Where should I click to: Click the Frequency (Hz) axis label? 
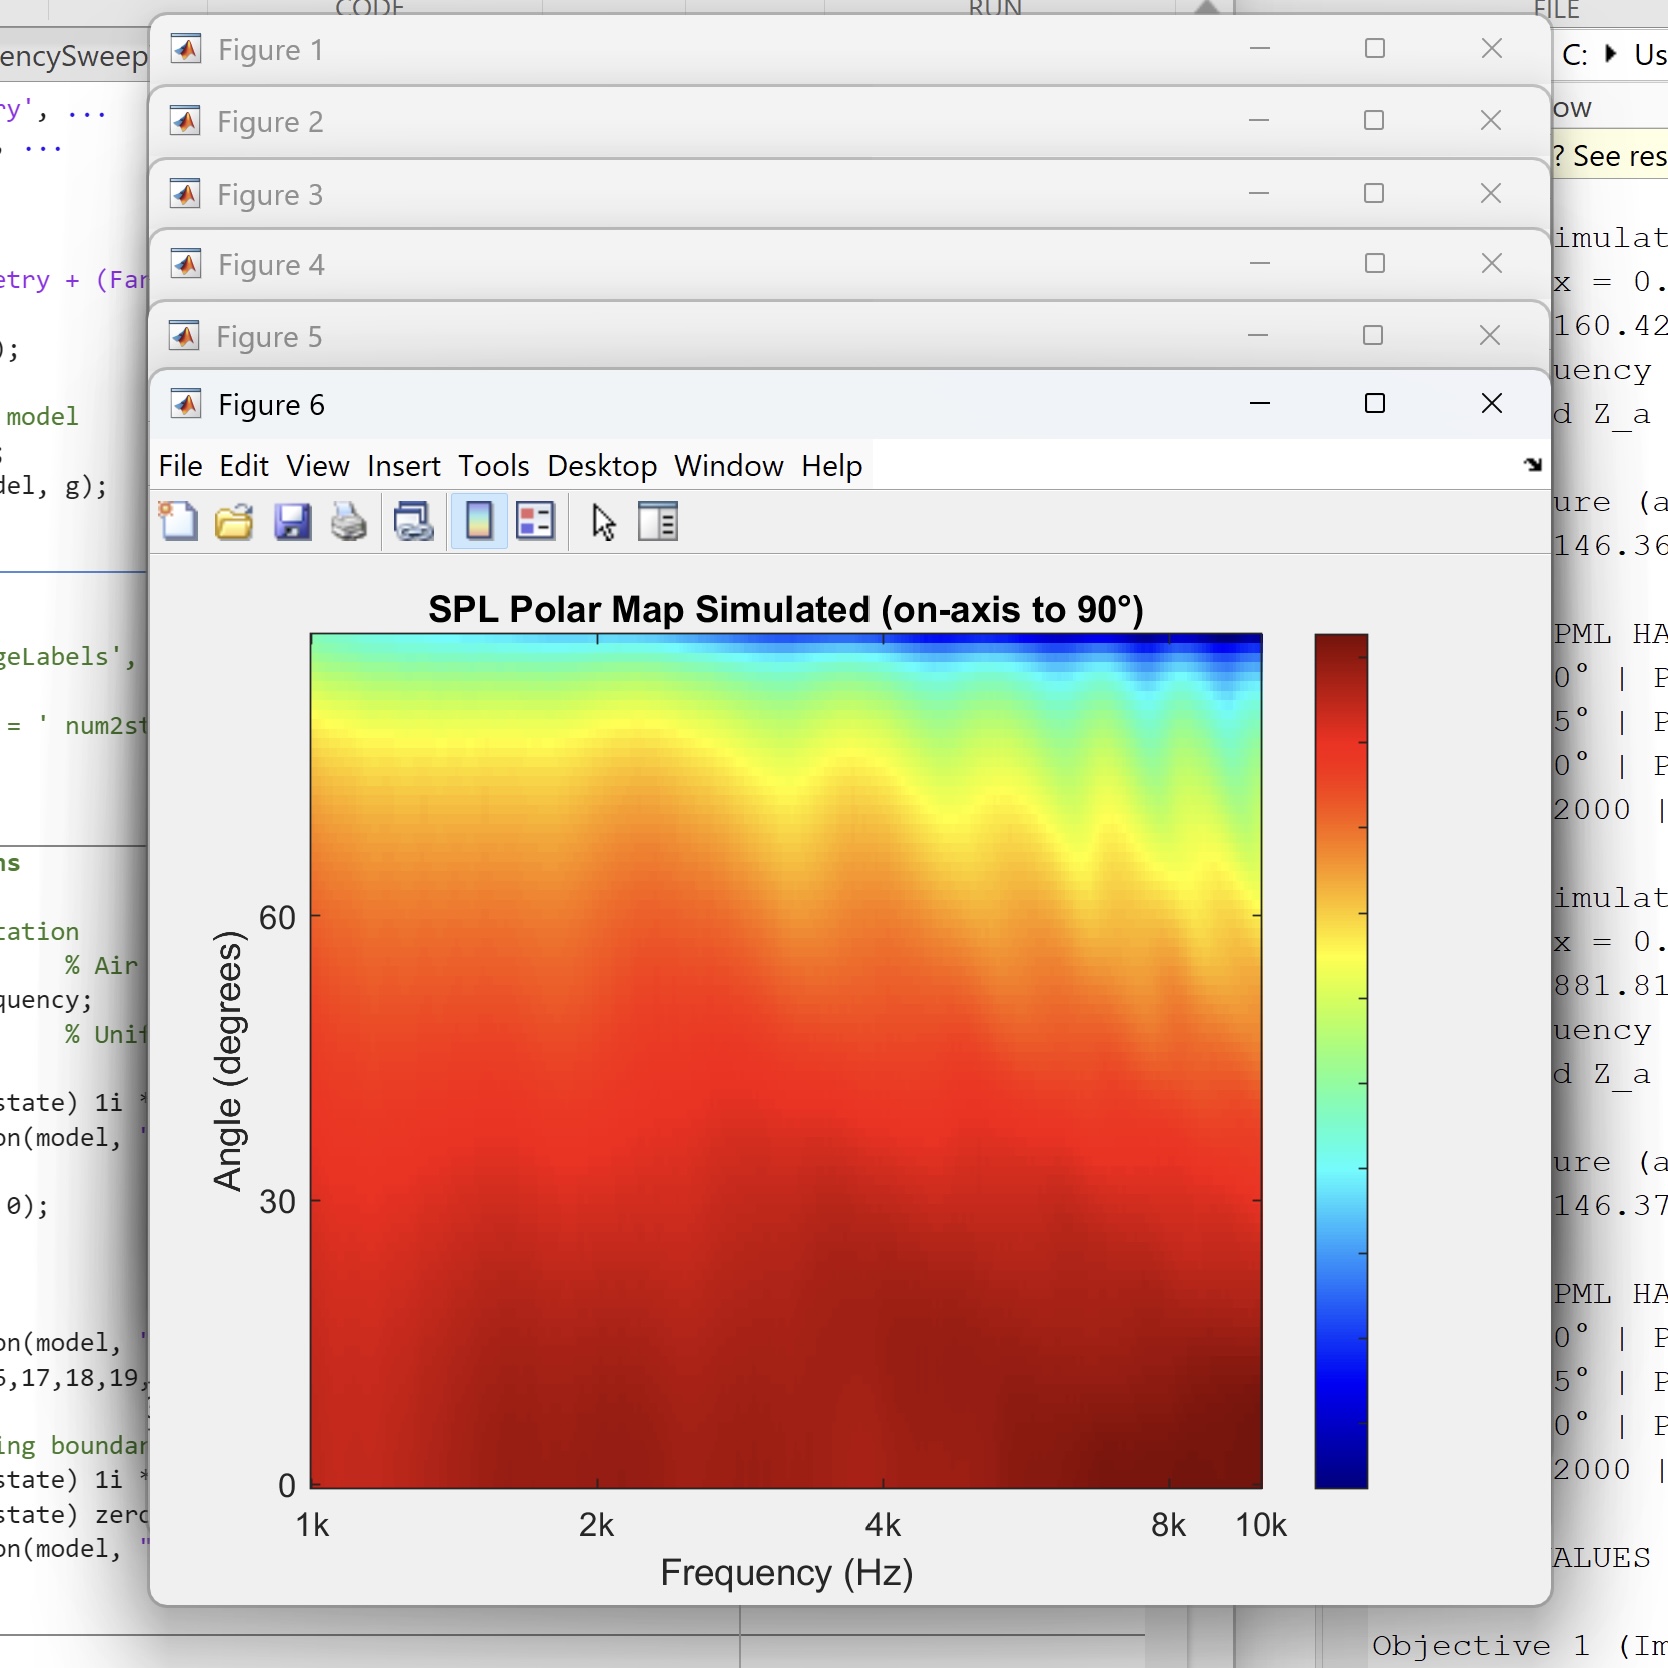[x=786, y=1573]
